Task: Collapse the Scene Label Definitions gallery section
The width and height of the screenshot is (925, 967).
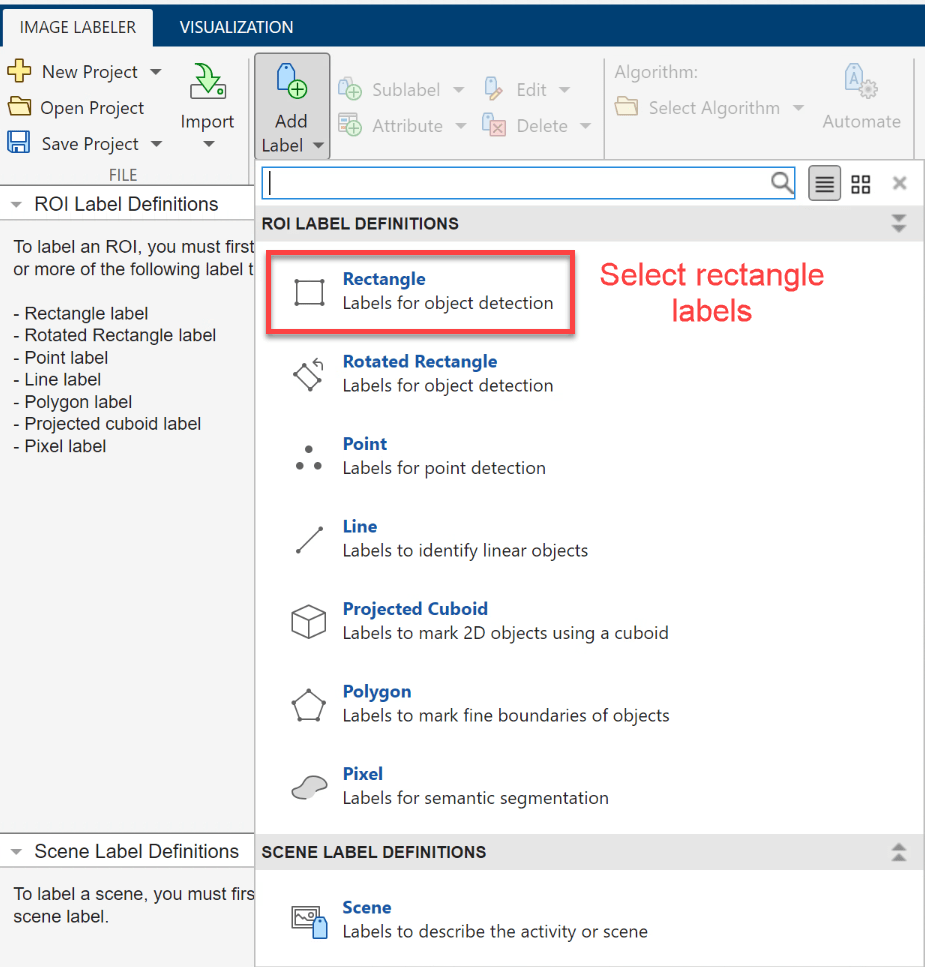Action: pyautogui.click(x=898, y=852)
